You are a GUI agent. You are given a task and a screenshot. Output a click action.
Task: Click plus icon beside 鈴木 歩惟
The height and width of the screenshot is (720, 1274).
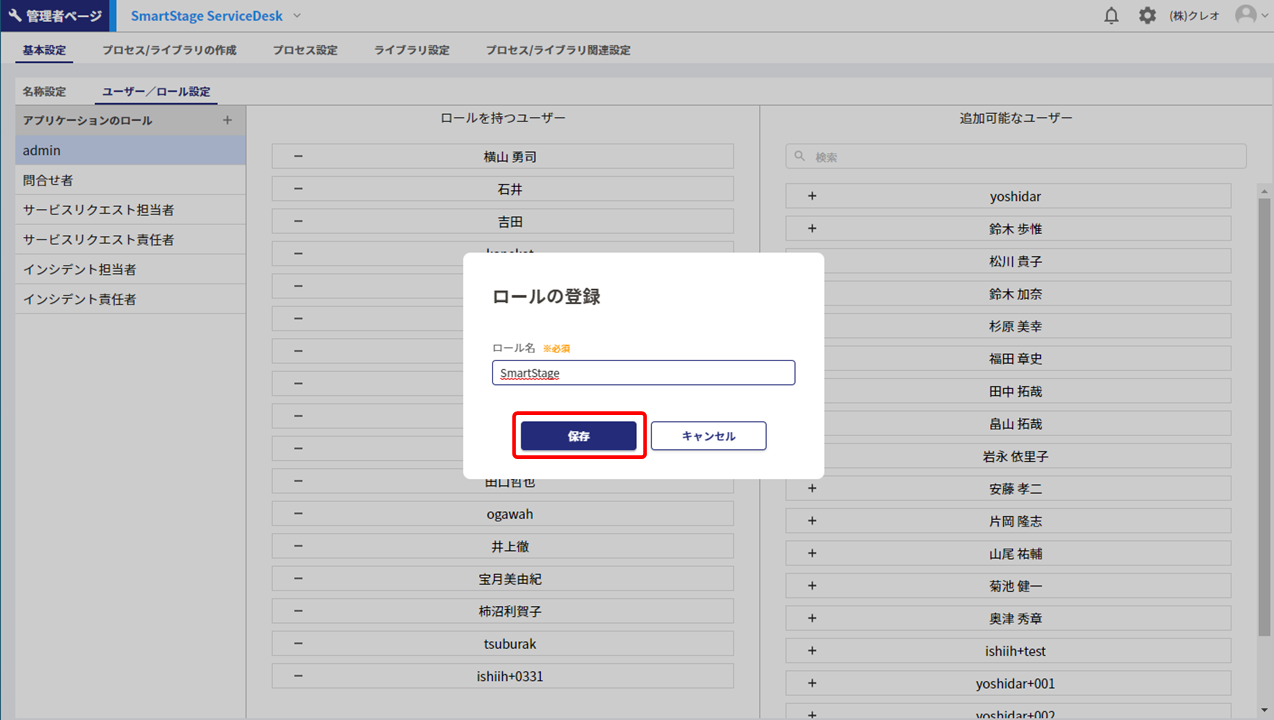(812, 229)
